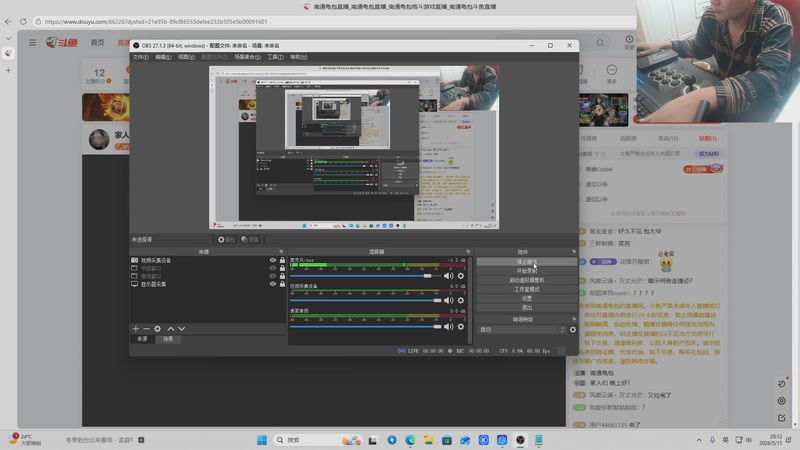This screenshot has height=450, width=800.
Task: Unlock the 视频采集设备 source lock
Action: (x=282, y=260)
